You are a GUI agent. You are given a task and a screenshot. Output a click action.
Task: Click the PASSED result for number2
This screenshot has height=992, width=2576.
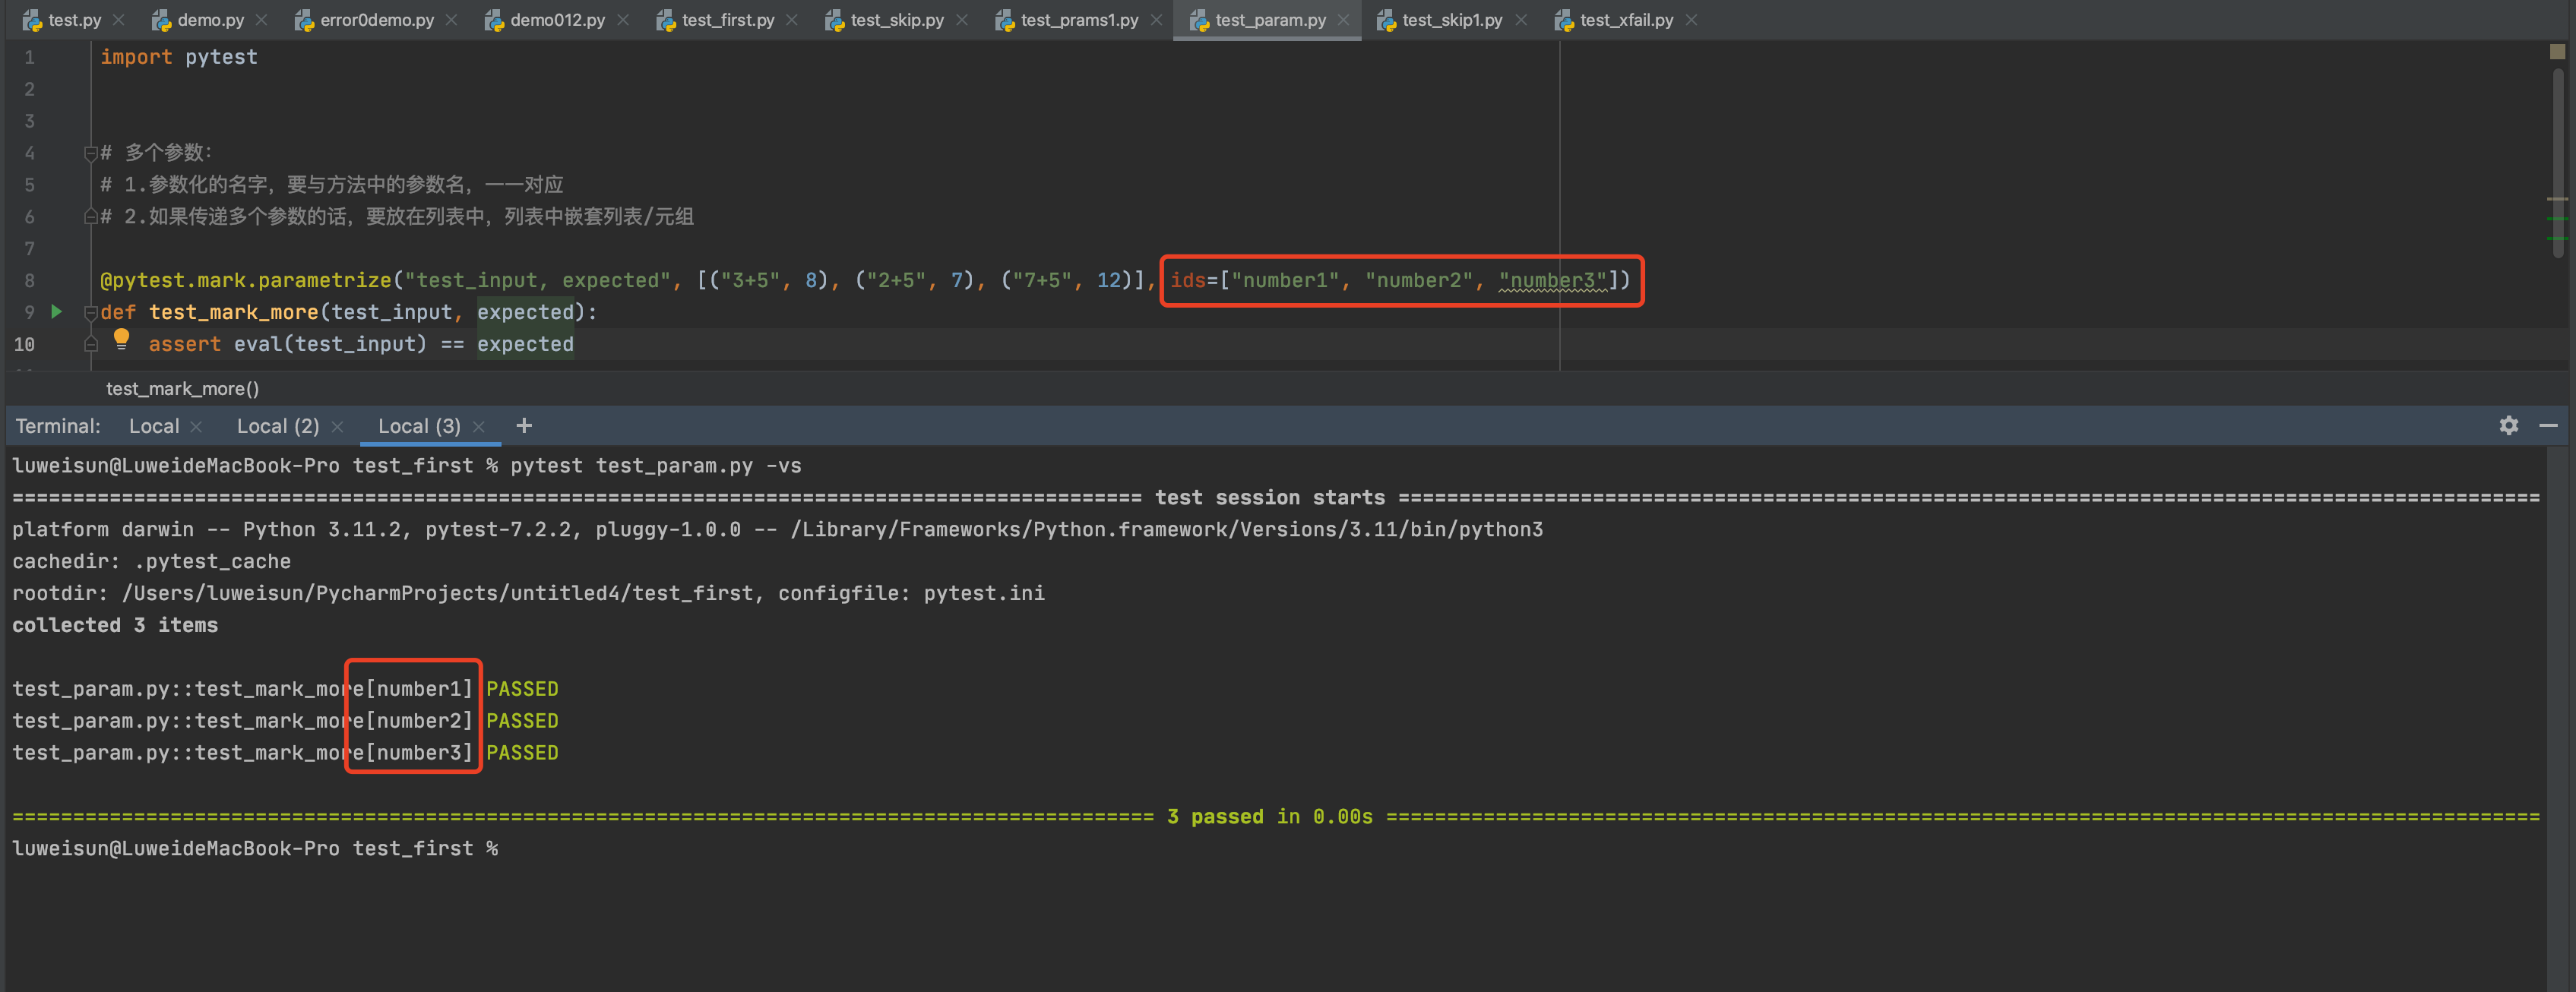click(522, 721)
